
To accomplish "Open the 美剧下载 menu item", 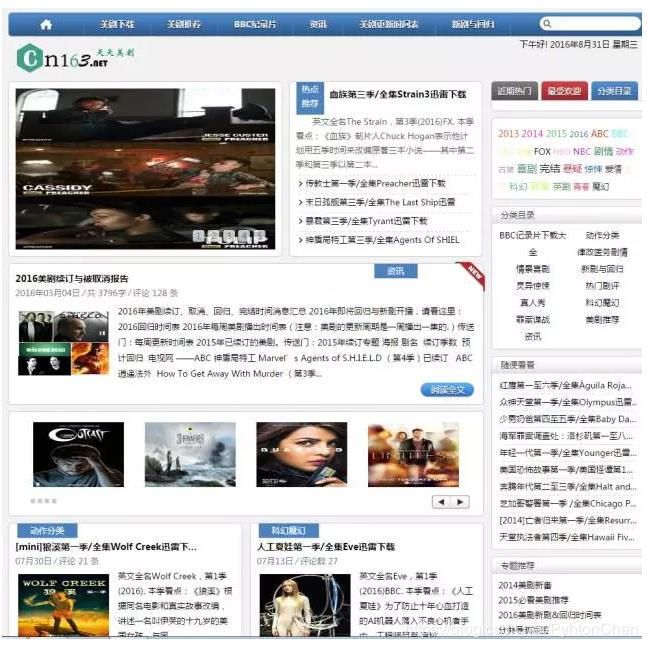I will click(117, 24).
